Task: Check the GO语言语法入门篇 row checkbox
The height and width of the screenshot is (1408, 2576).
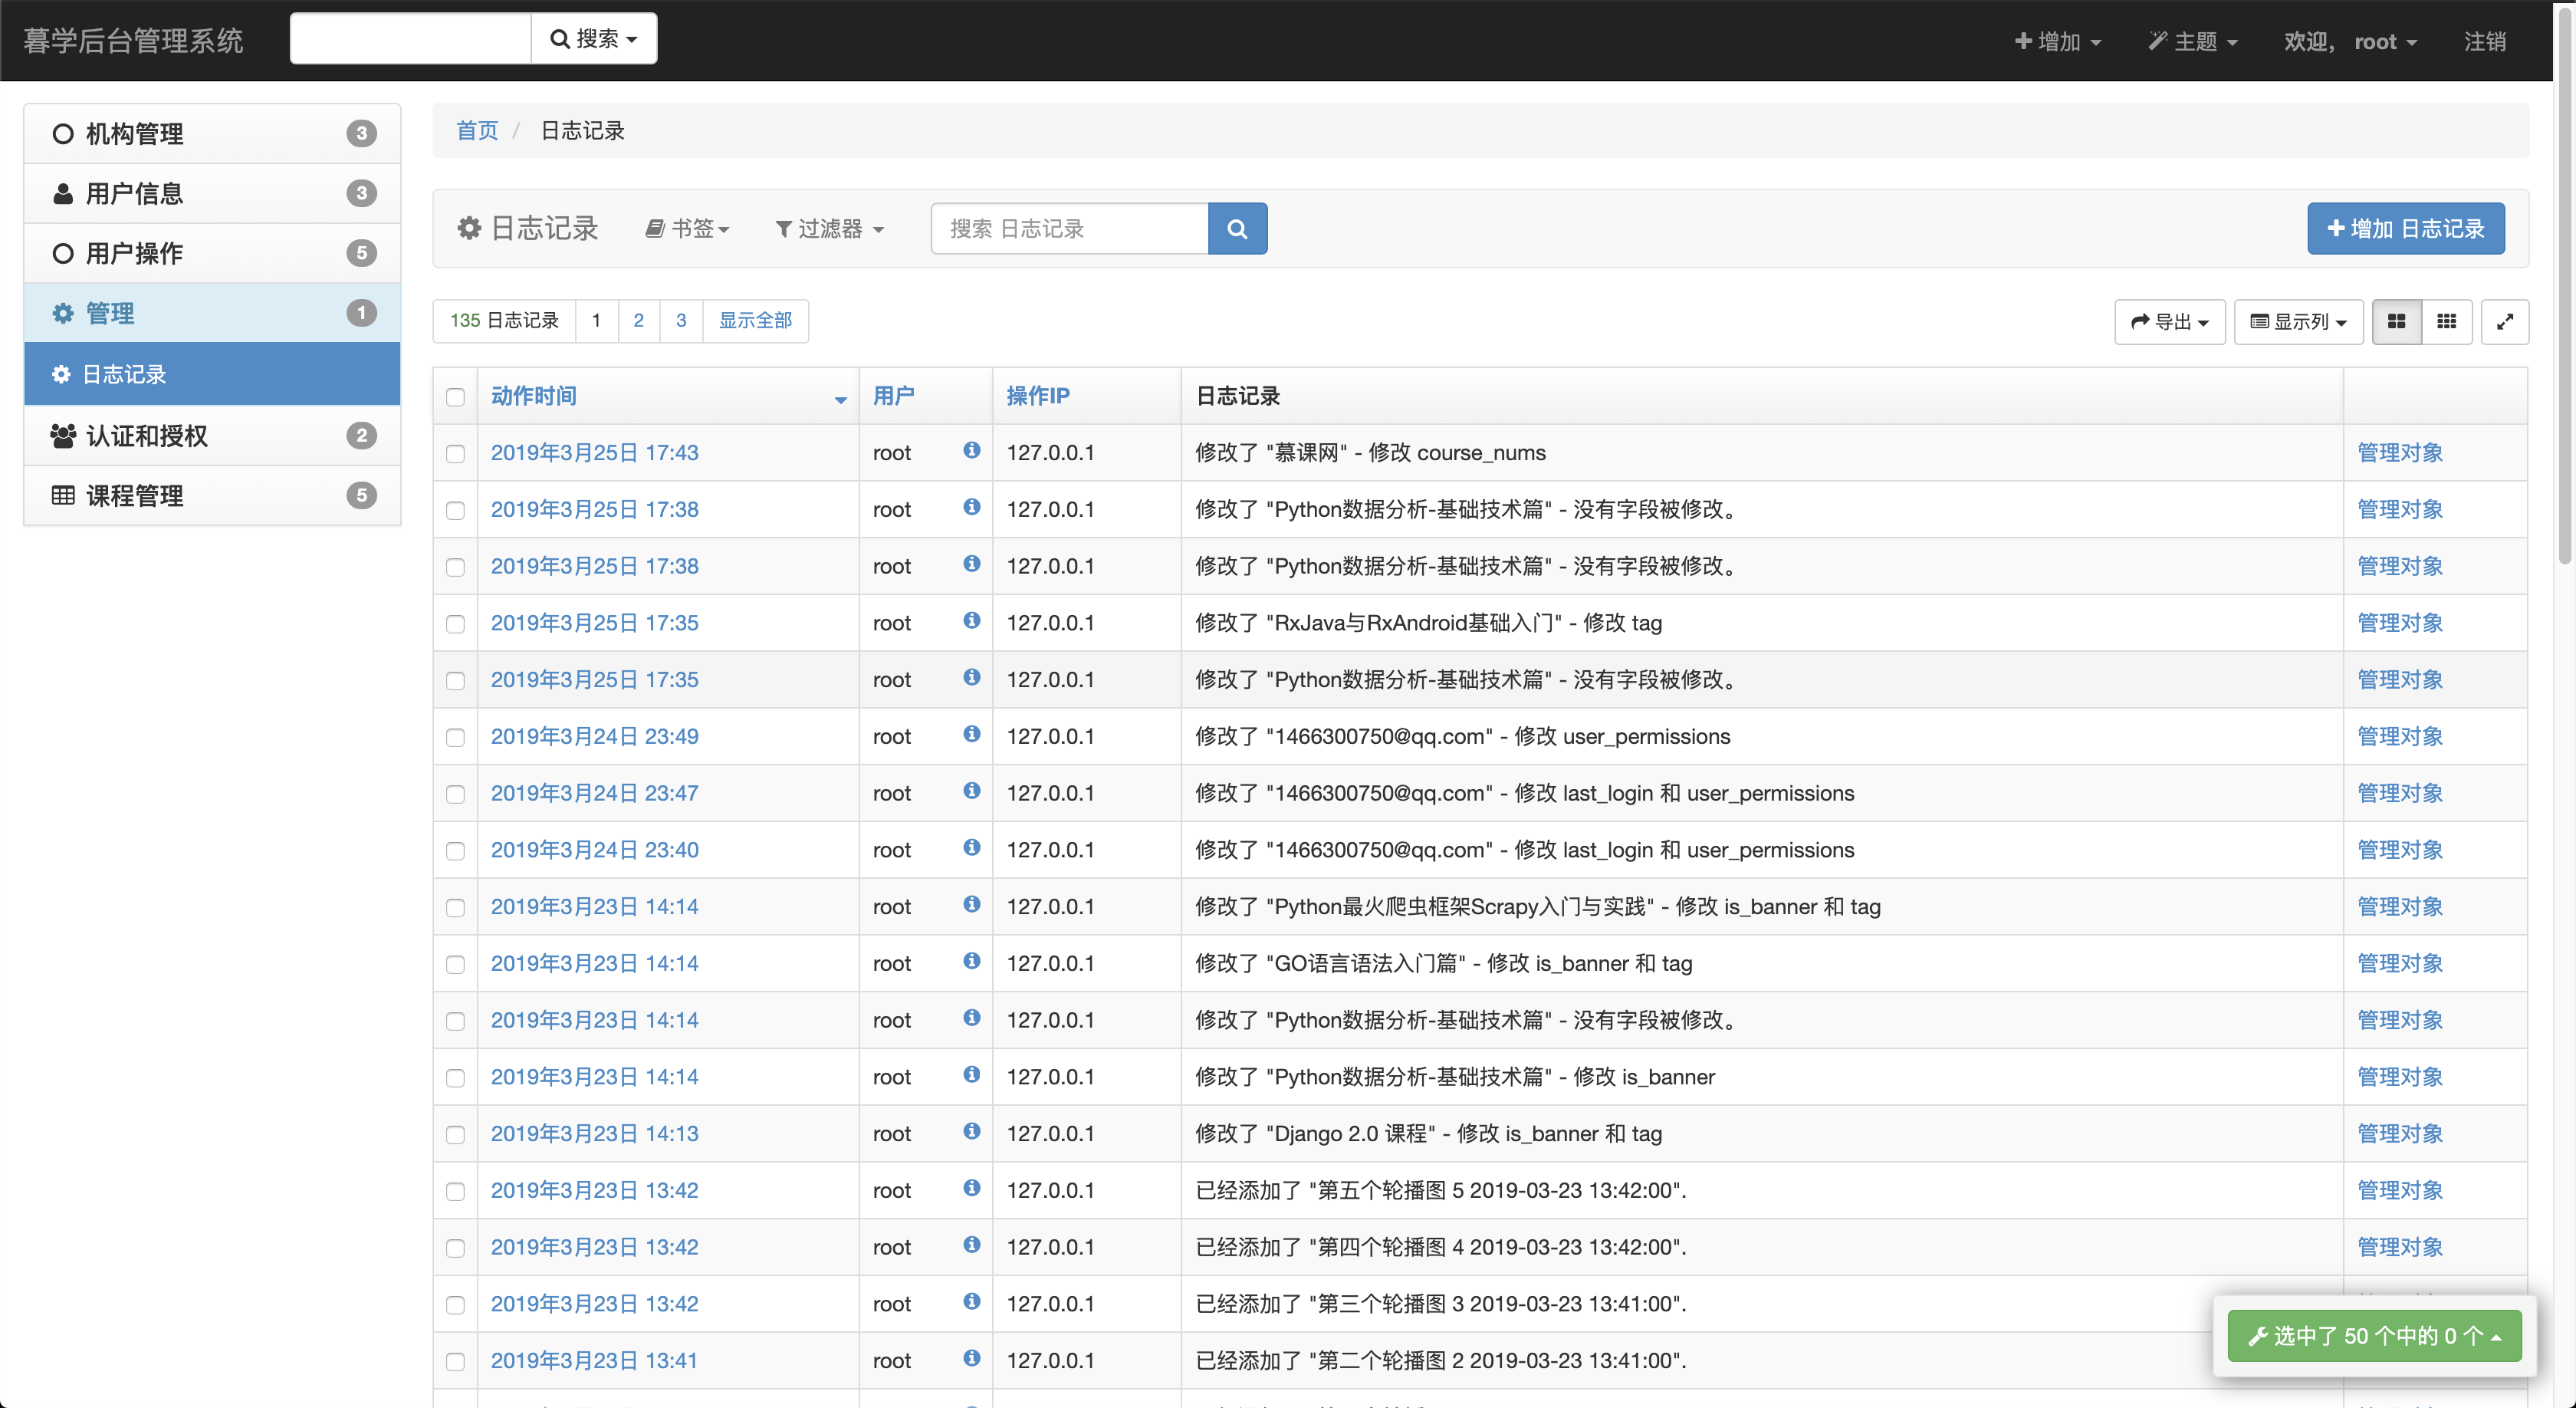Action: pyautogui.click(x=455, y=965)
